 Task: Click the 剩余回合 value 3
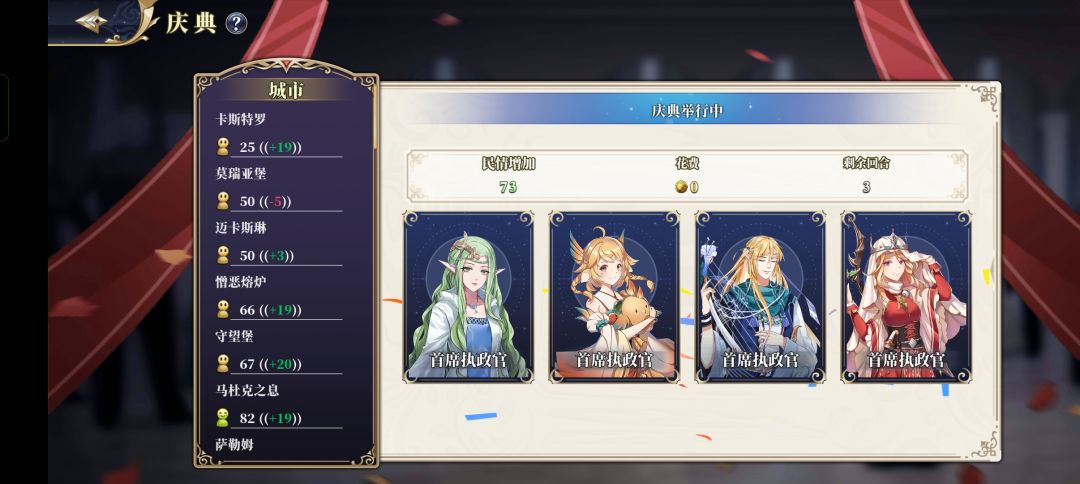866,187
